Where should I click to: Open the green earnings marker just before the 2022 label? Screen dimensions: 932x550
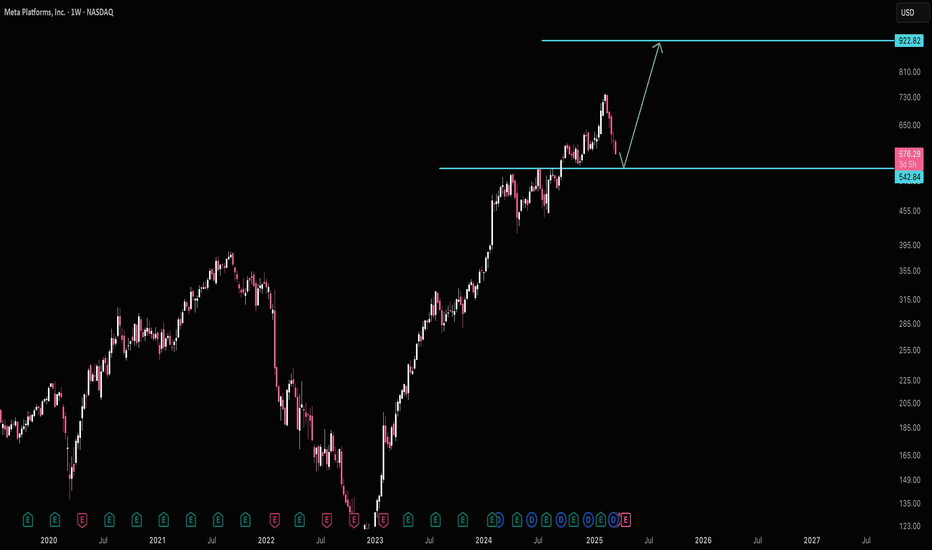pos(245,520)
